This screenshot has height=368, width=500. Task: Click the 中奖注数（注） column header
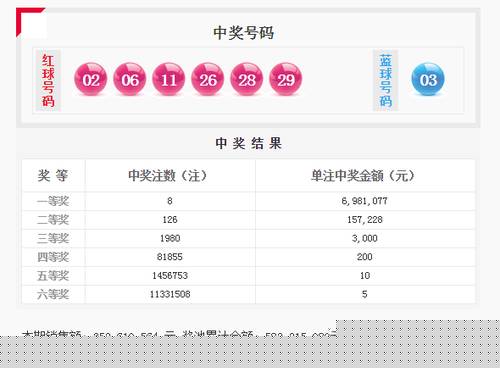coord(168,175)
